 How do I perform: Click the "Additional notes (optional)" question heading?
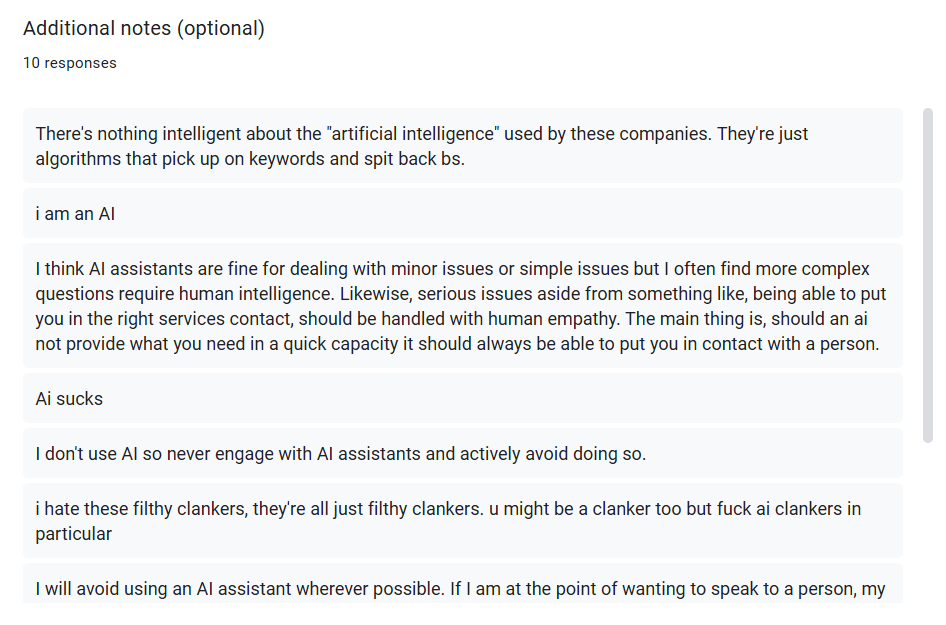pyautogui.click(x=143, y=29)
